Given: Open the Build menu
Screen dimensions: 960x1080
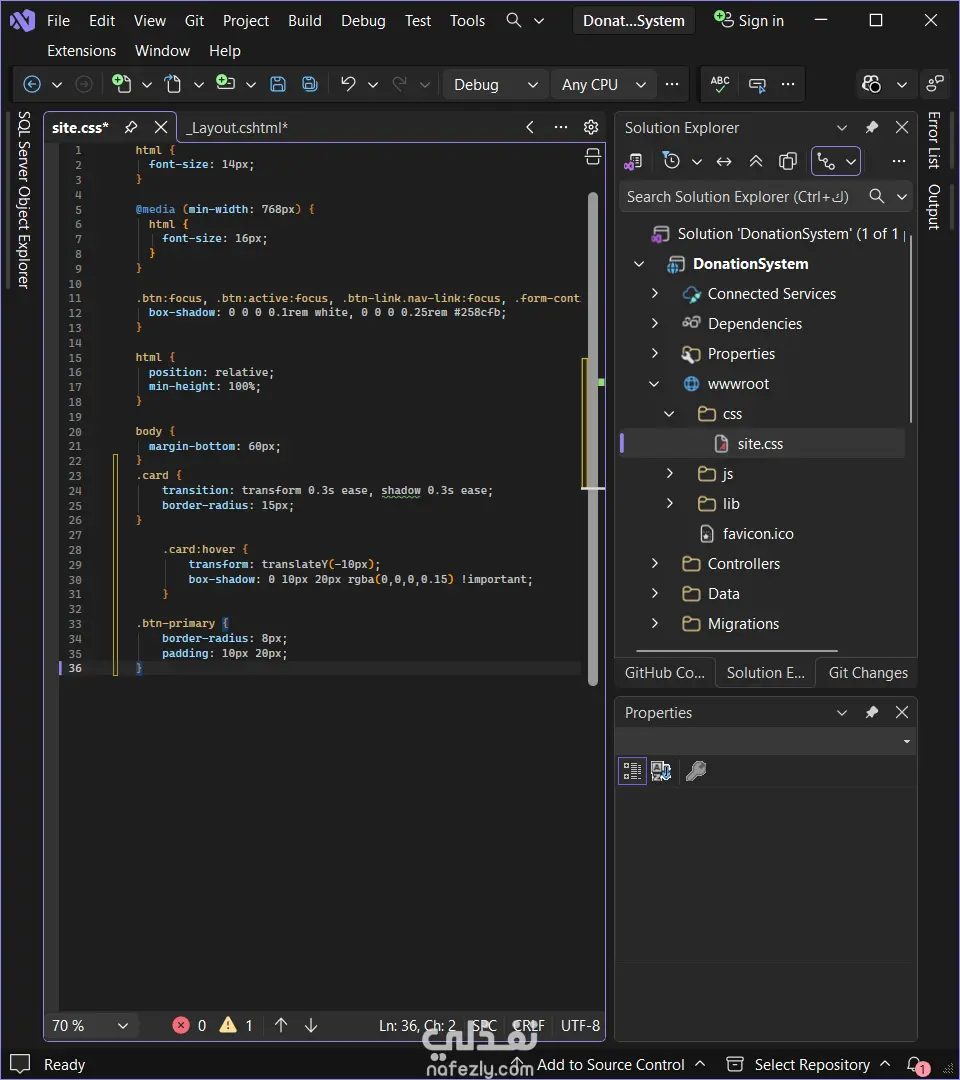Looking at the screenshot, I should 304,20.
